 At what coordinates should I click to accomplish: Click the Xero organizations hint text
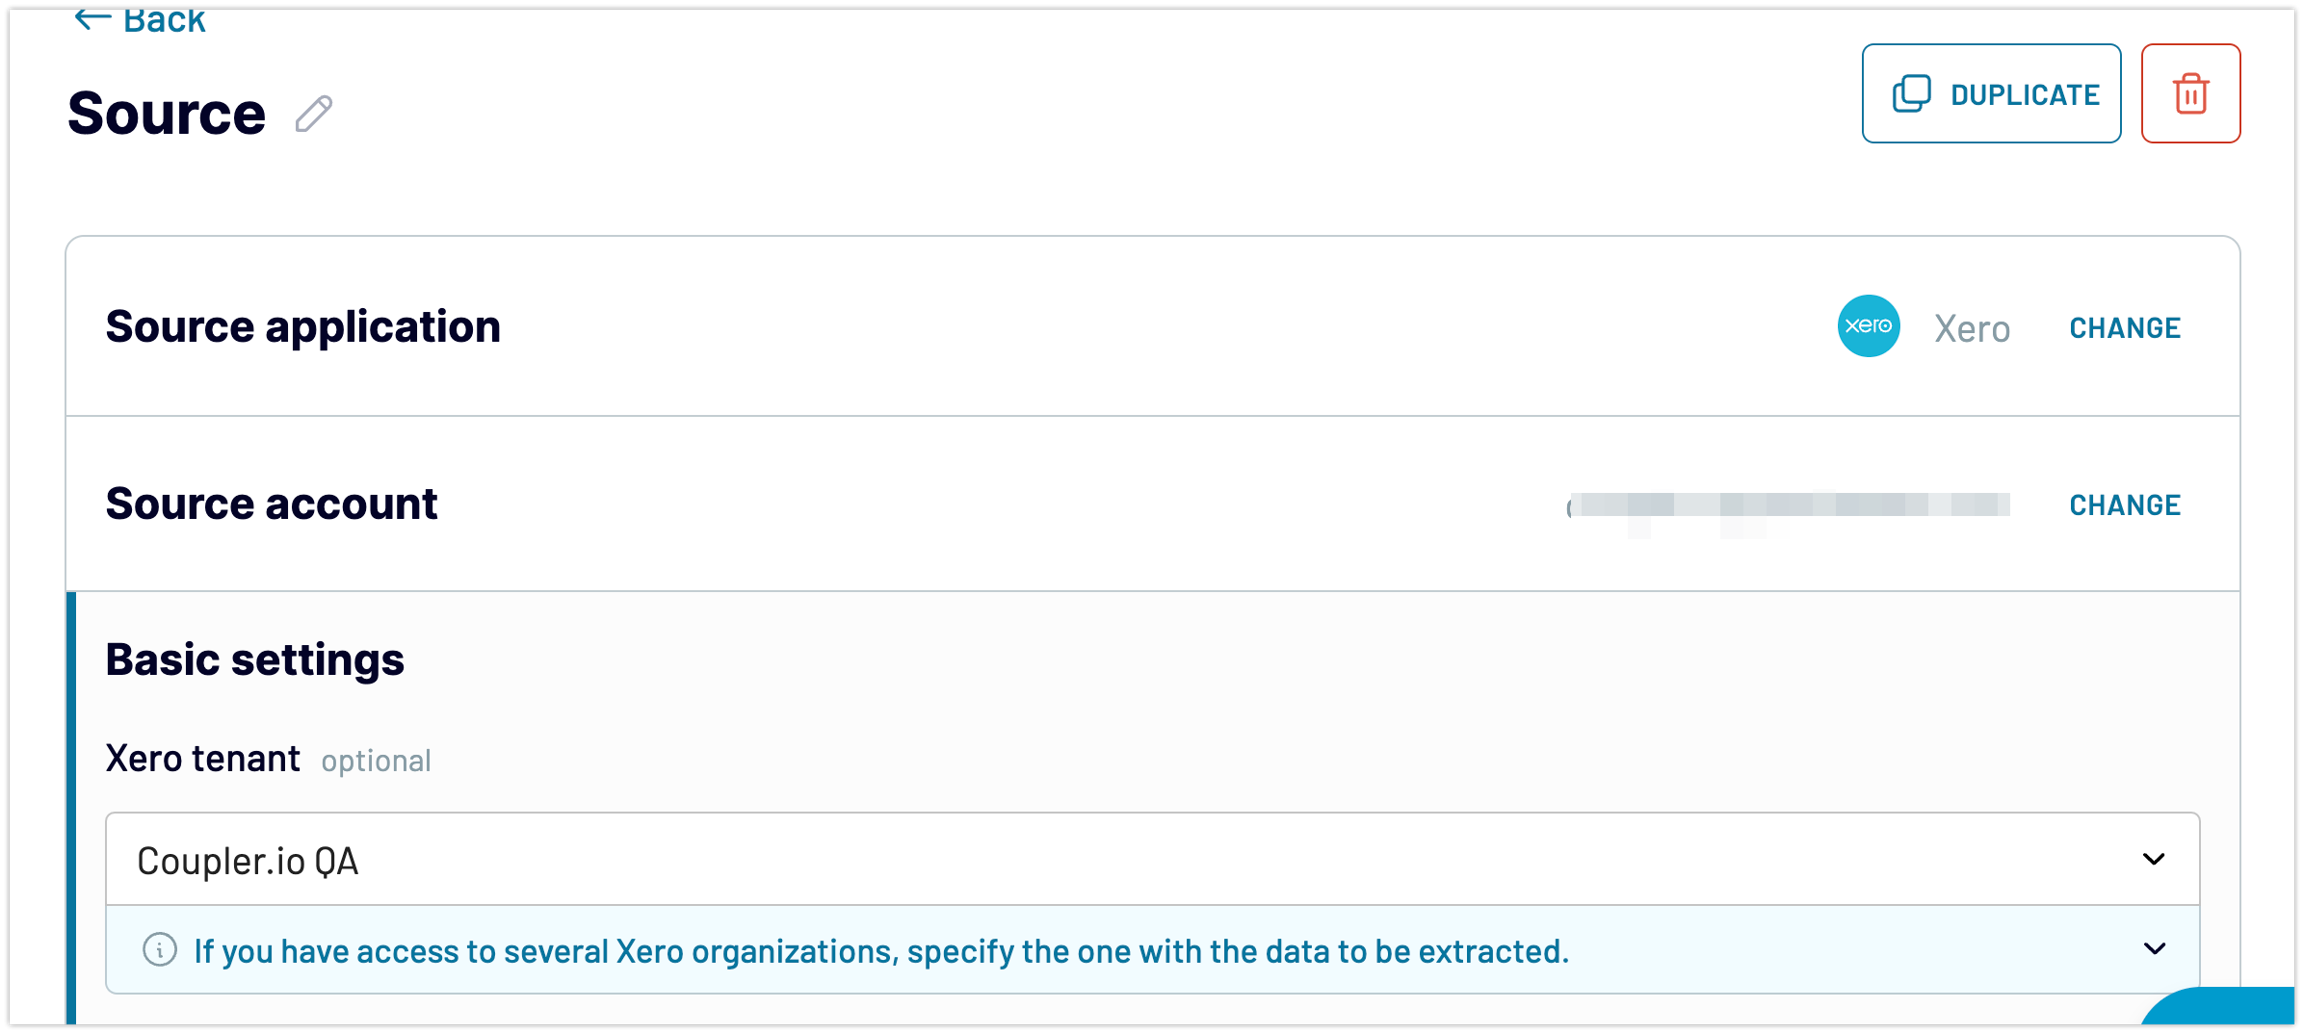880,951
